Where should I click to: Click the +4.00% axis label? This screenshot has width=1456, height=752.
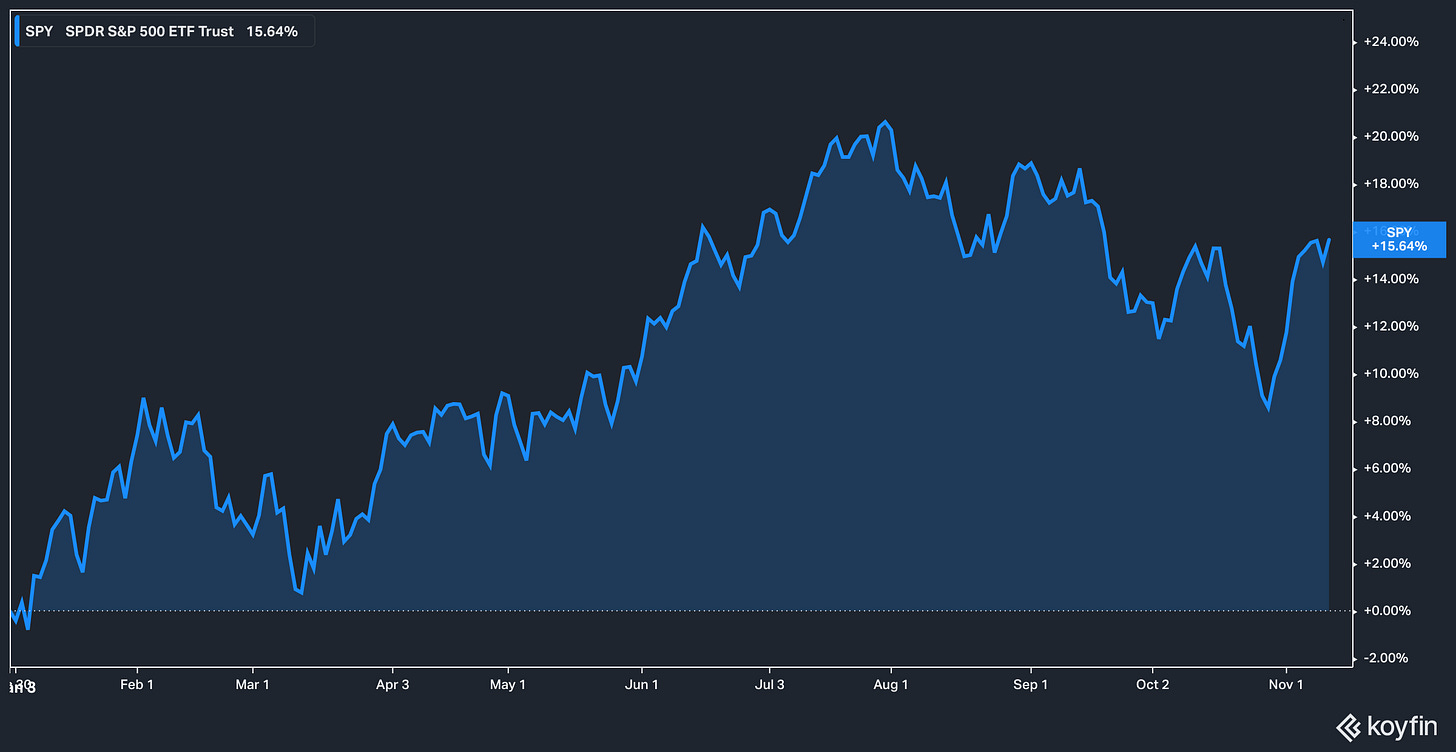click(1388, 517)
